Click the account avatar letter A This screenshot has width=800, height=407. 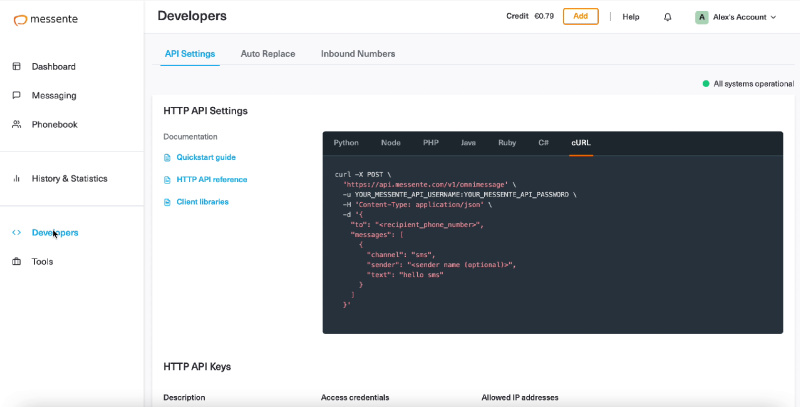click(702, 17)
